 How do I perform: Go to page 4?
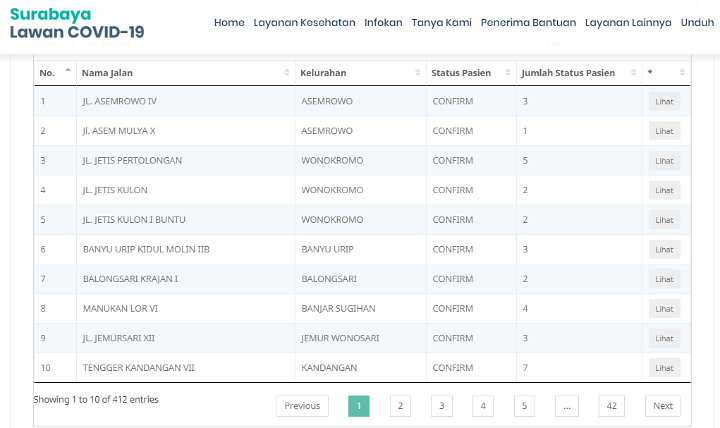pos(483,406)
